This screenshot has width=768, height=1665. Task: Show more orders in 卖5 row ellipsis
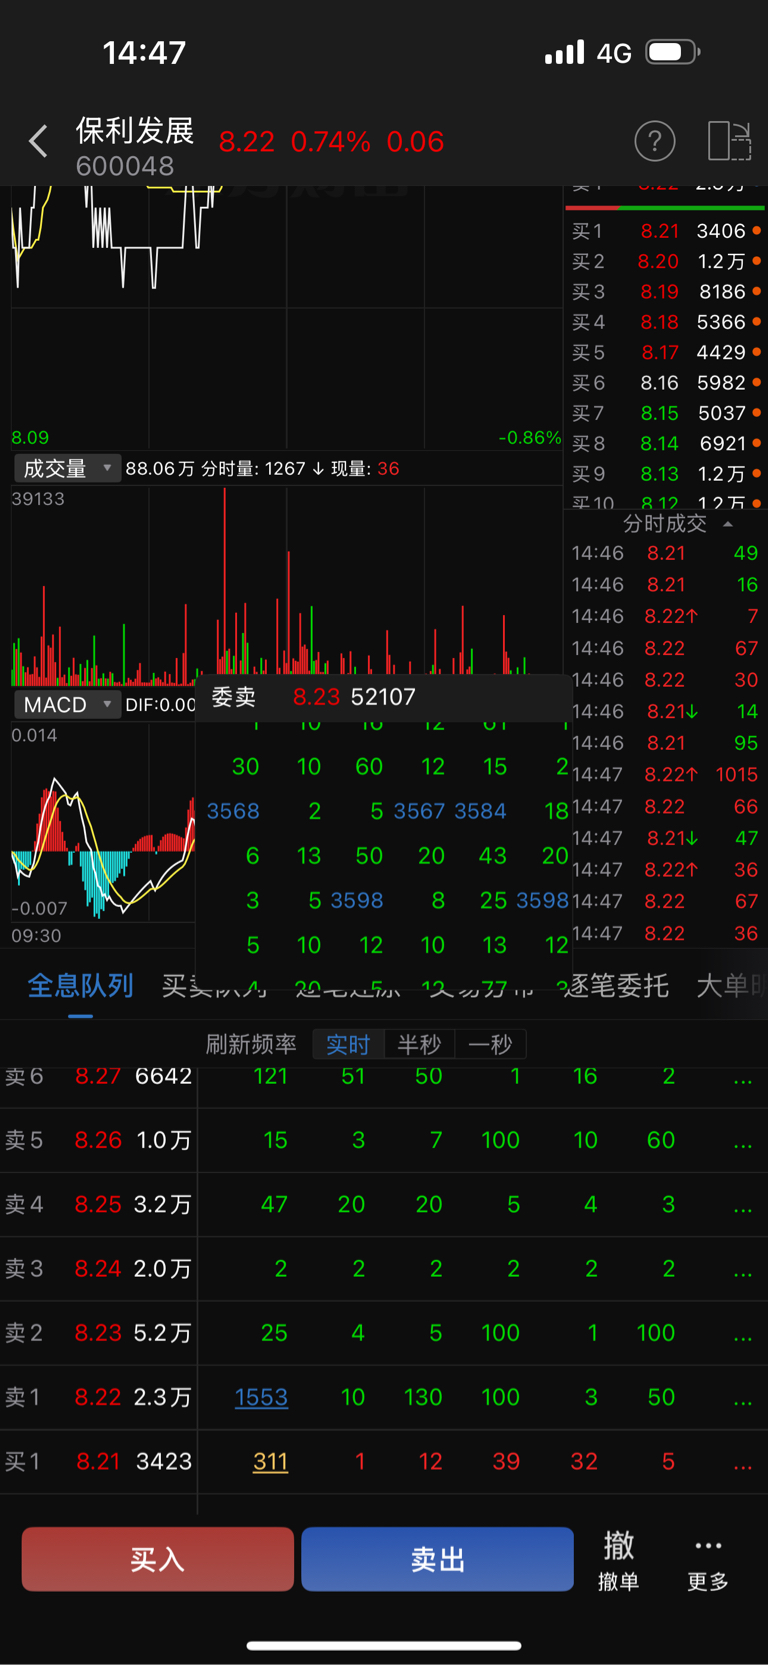point(742,1144)
